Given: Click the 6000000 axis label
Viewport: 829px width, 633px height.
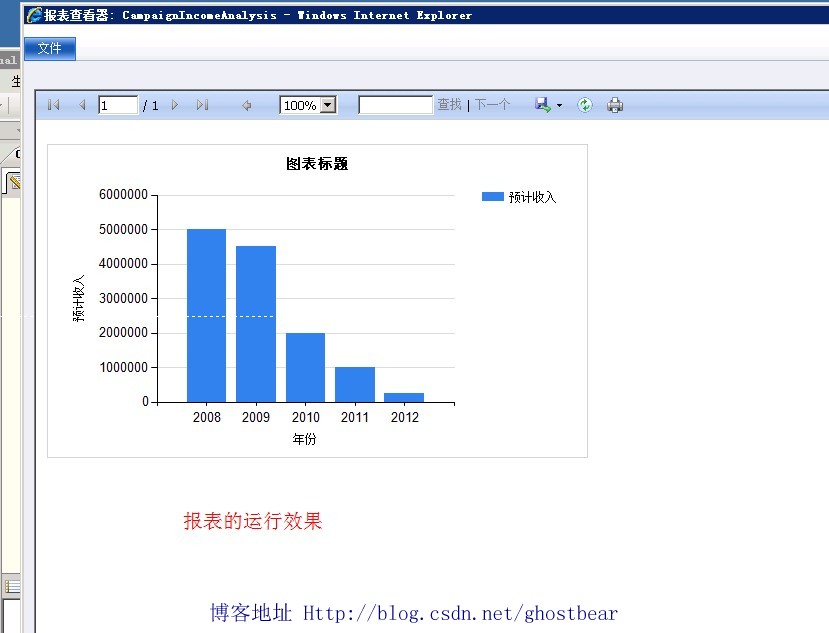Looking at the screenshot, I should [123, 195].
